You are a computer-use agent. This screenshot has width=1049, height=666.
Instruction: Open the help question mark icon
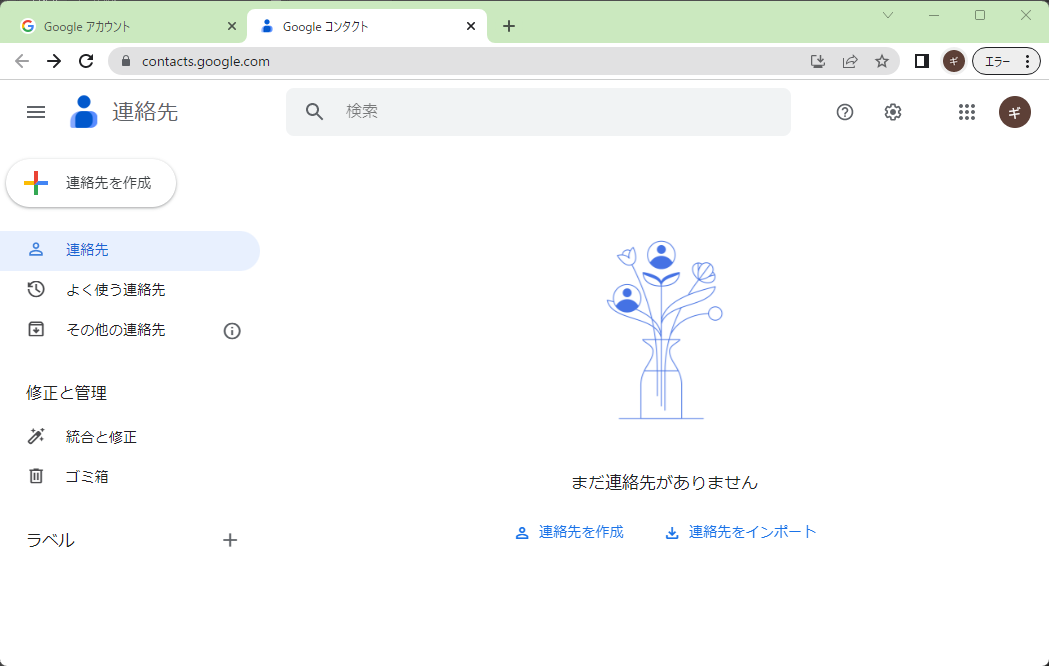(x=845, y=112)
